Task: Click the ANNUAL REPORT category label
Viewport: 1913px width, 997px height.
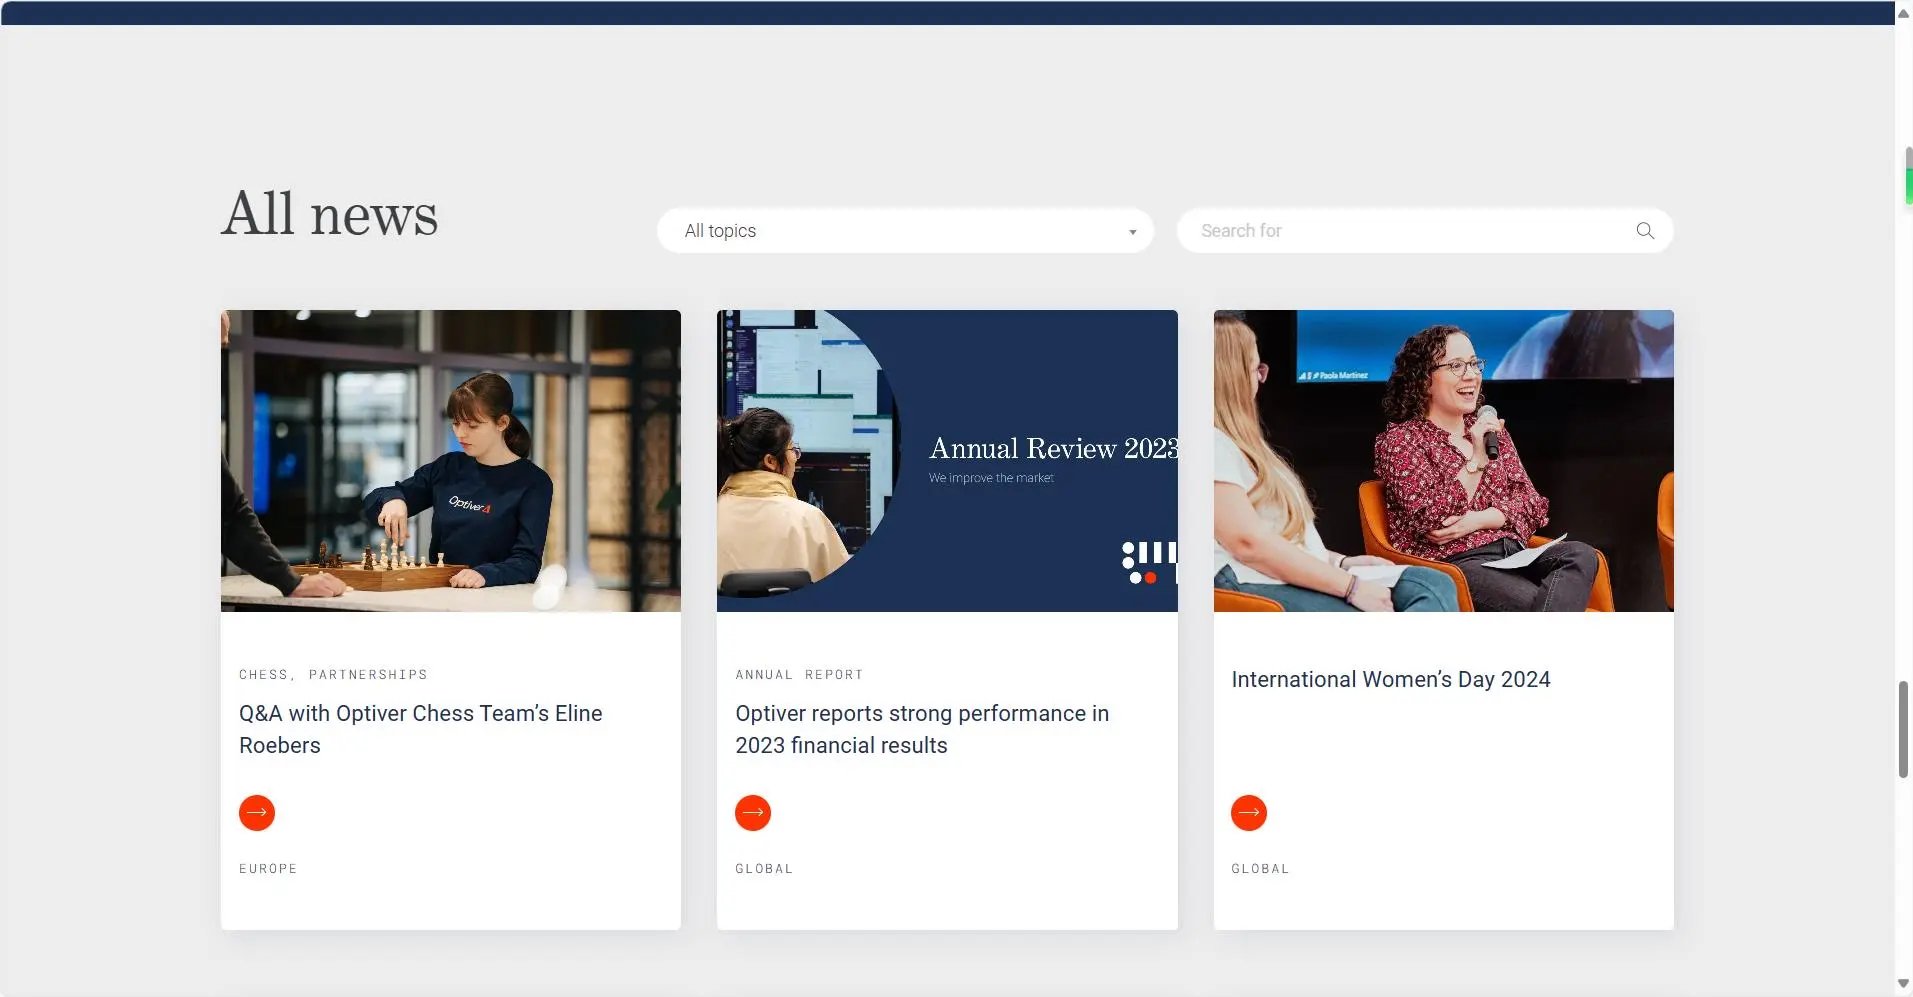Action: (x=799, y=675)
